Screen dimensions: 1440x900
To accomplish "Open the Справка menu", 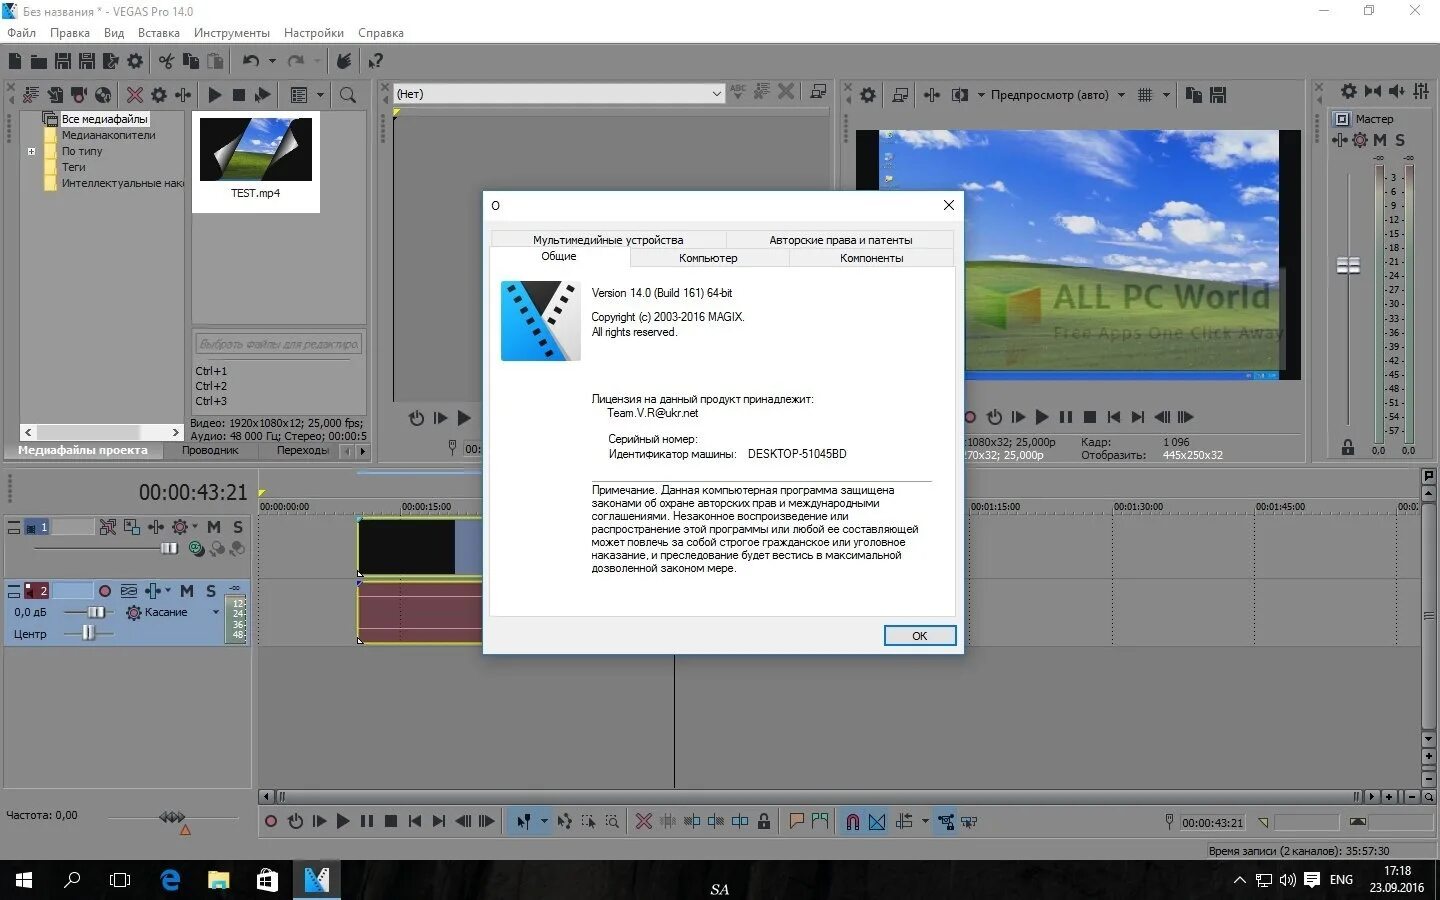I will coord(381,33).
